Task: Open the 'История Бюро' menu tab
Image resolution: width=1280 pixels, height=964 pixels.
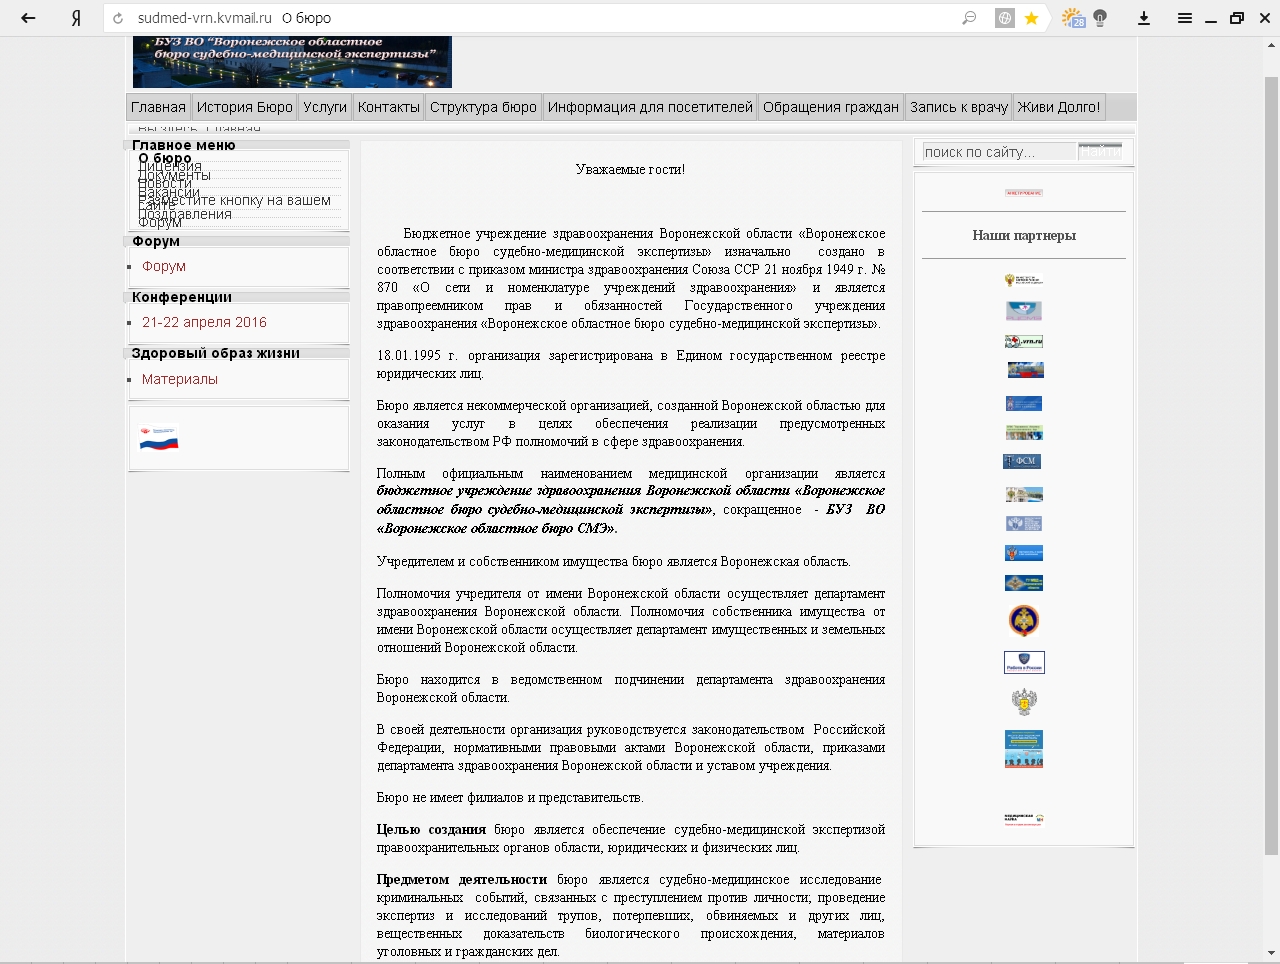Action: tap(244, 107)
